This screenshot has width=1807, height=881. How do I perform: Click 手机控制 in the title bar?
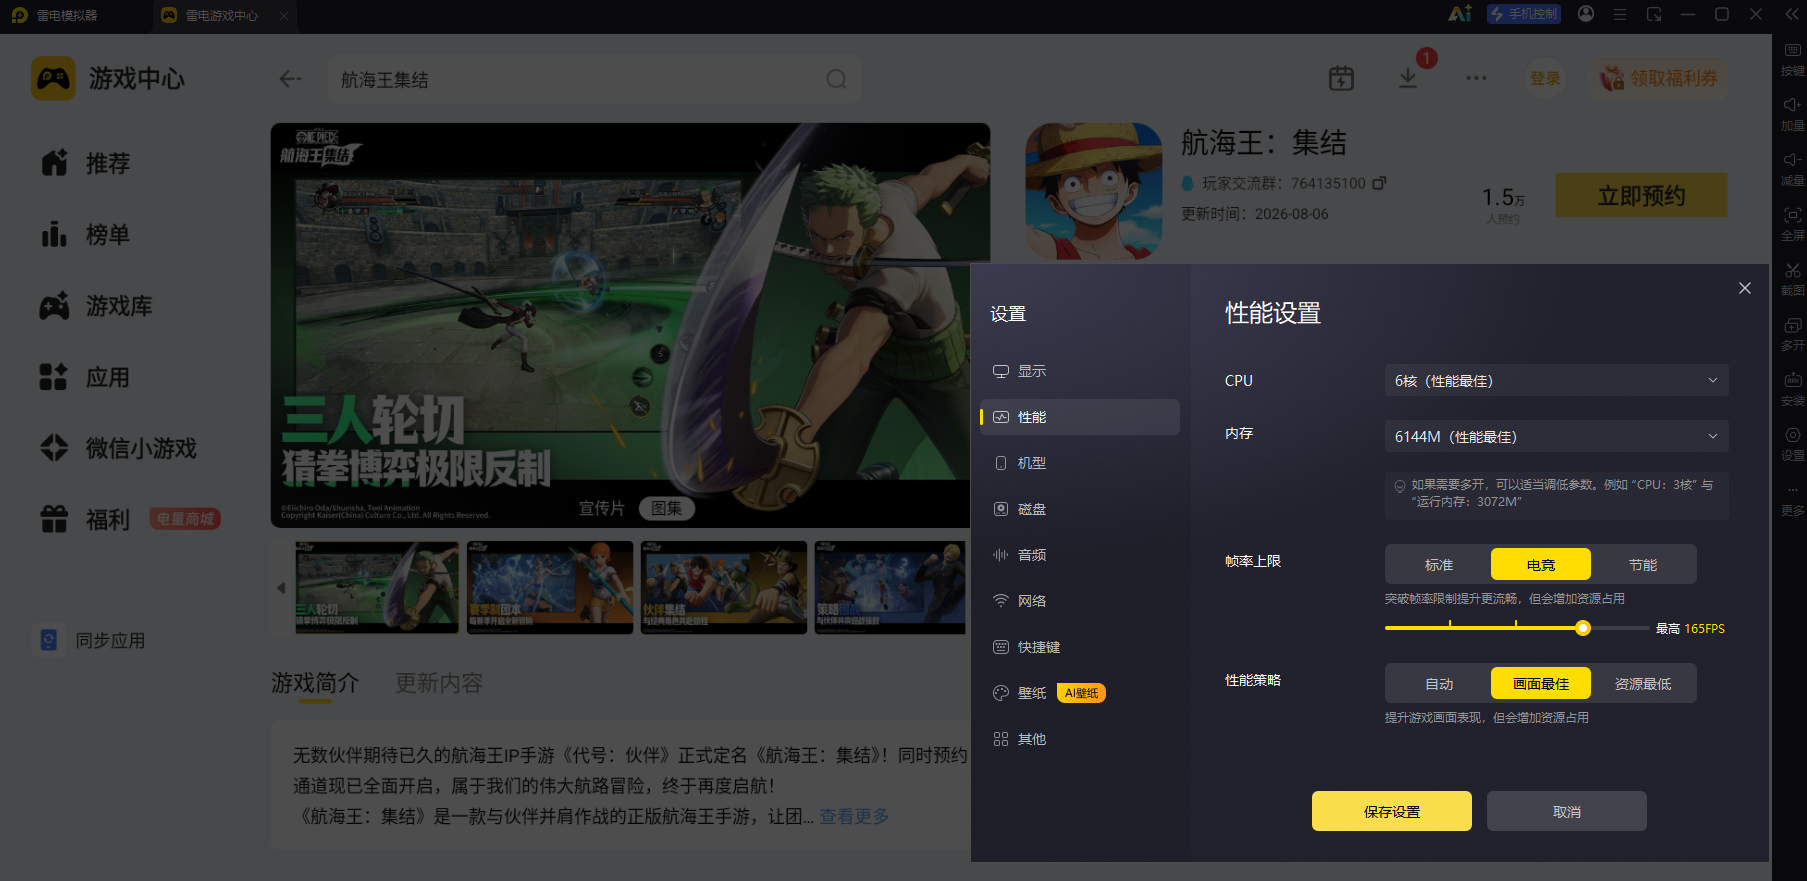pyautogui.click(x=1523, y=14)
